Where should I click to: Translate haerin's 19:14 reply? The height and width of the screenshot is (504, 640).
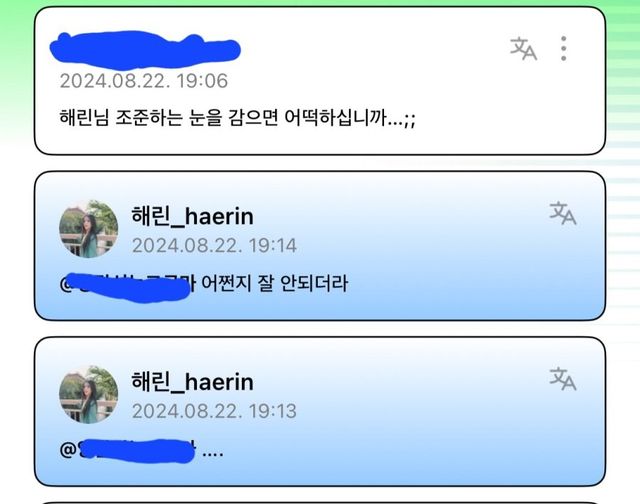click(562, 213)
